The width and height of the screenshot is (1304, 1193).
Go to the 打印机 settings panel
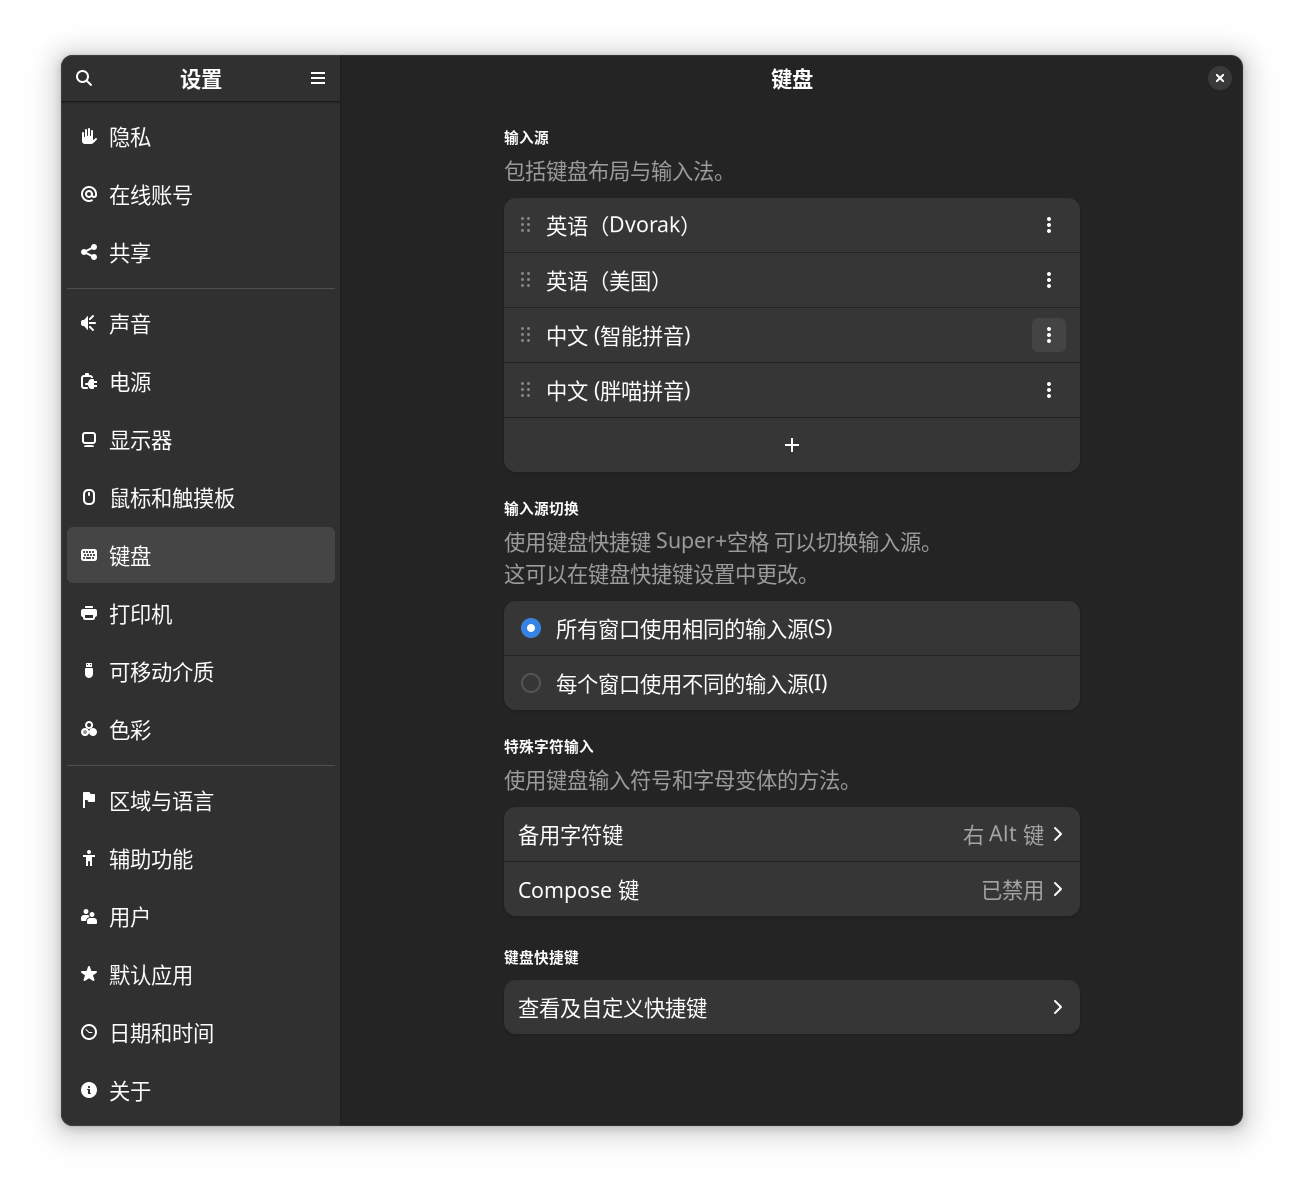[201, 614]
